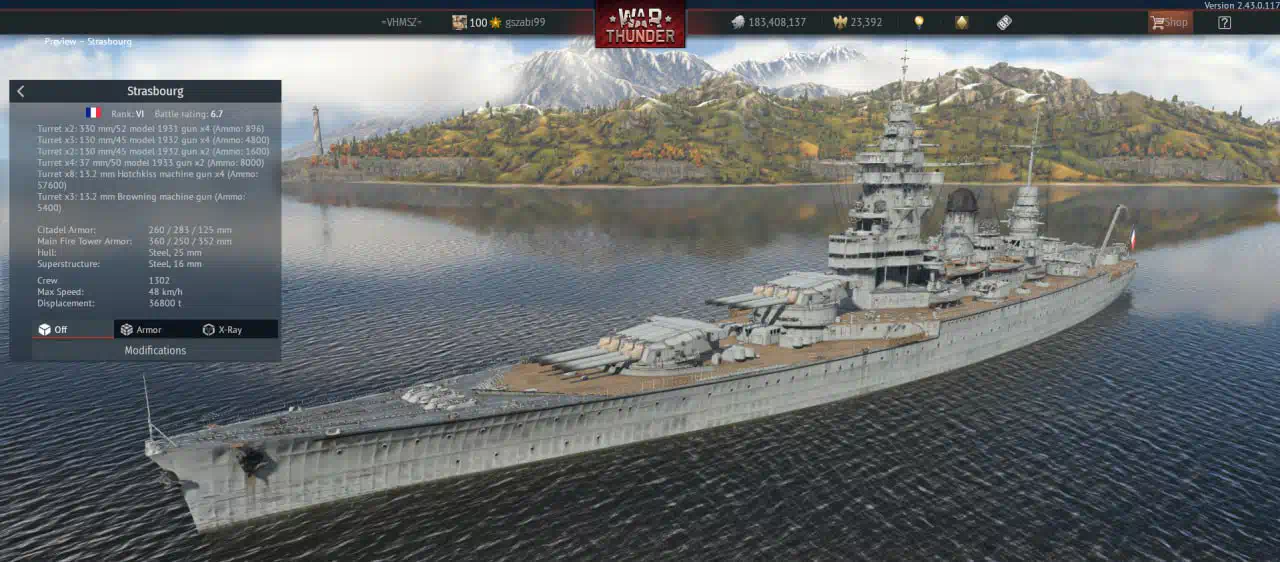Open the help question mark icon
The width and height of the screenshot is (1280, 562).
[x=1224, y=22]
